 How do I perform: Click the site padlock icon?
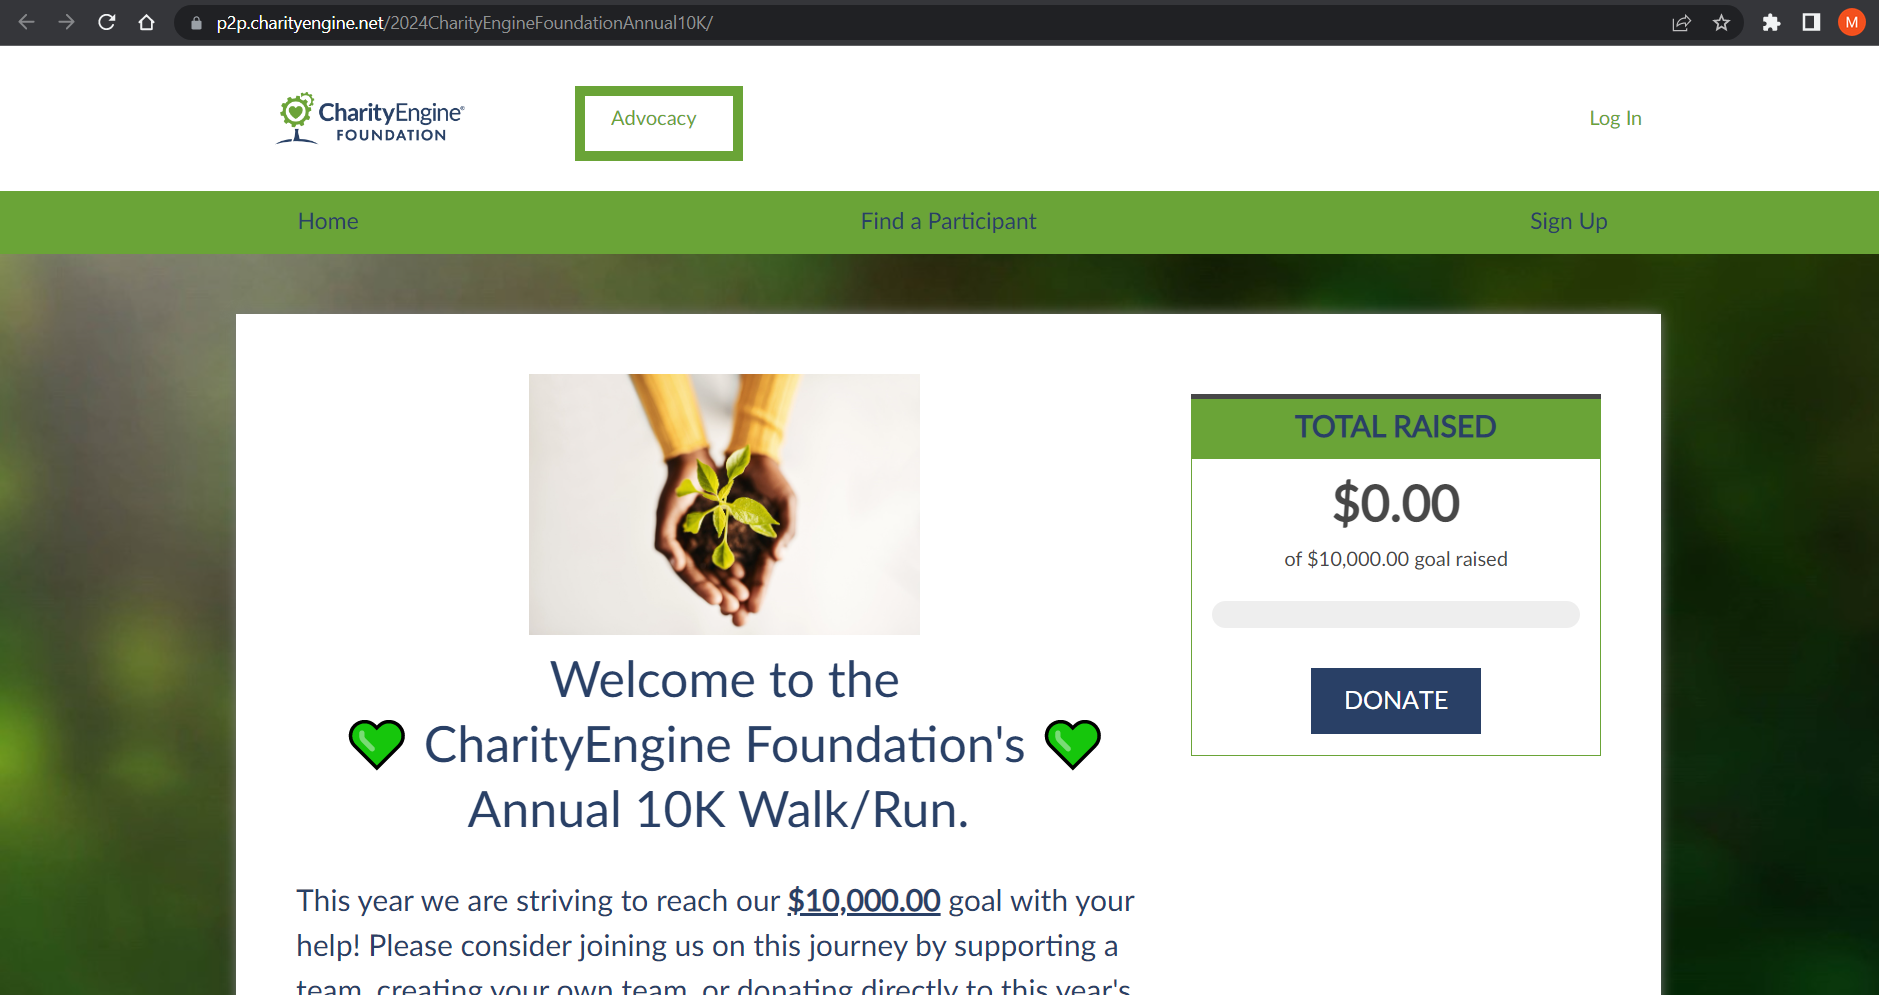196,23
